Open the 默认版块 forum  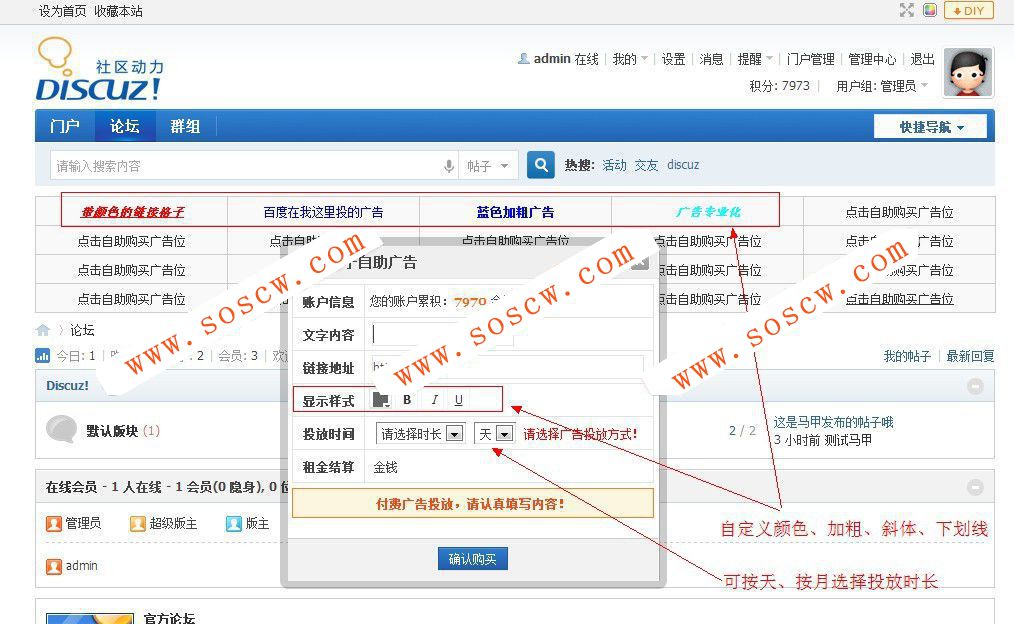coord(113,431)
